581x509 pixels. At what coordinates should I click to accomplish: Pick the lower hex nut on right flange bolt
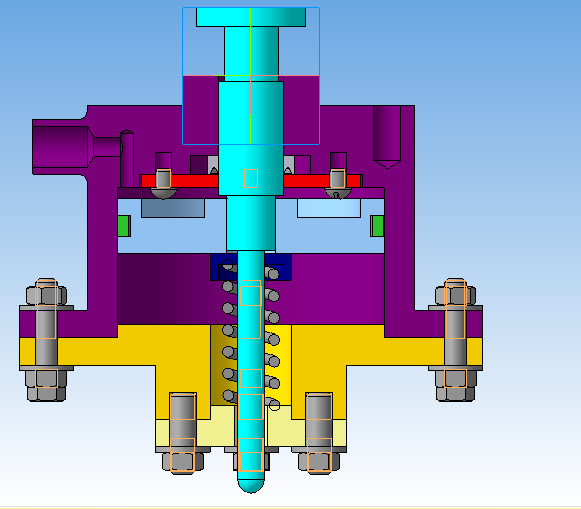455,385
